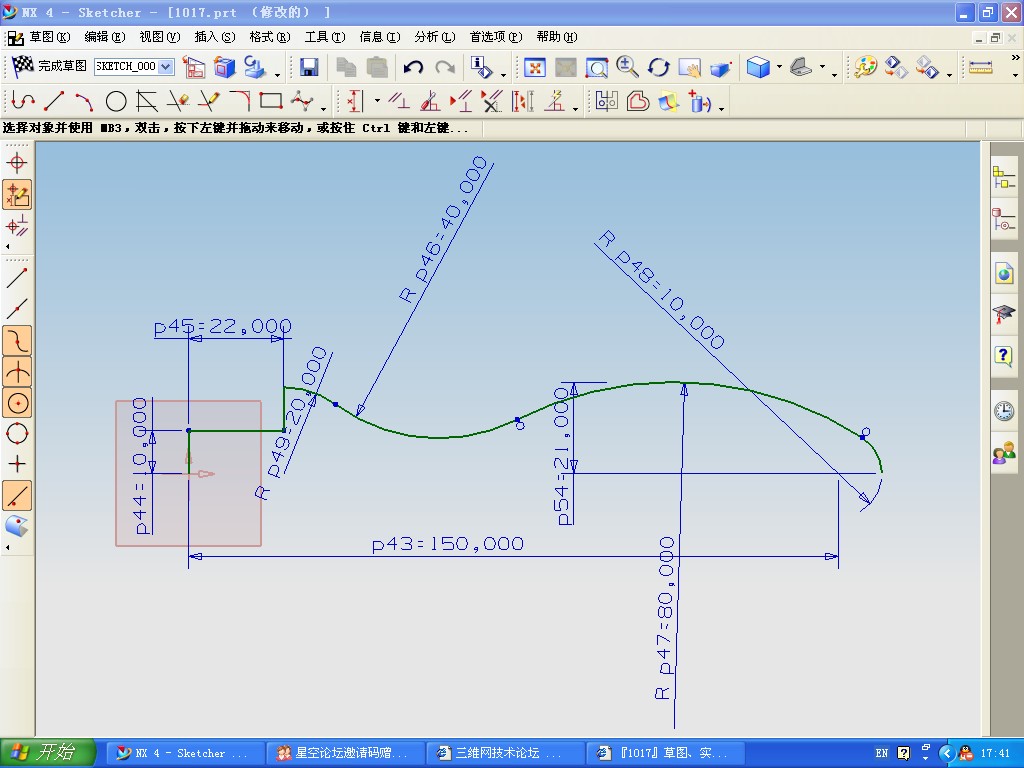Screen dimensions: 1024x768
Task: Open the Inferred Dimensions type dropdown arrow
Action: [377, 101]
